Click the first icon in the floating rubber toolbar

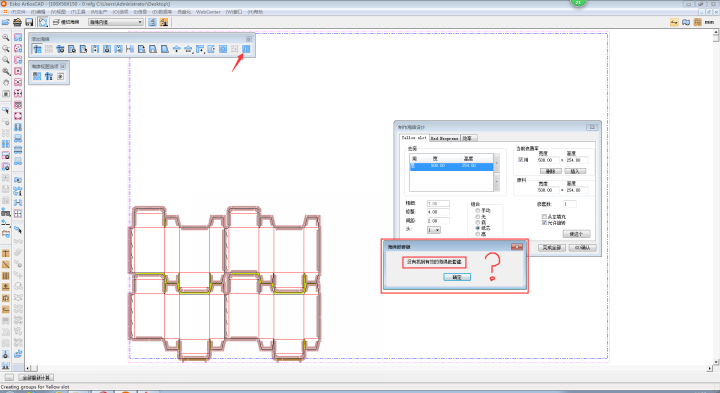pyautogui.click(x=37, y=49)
